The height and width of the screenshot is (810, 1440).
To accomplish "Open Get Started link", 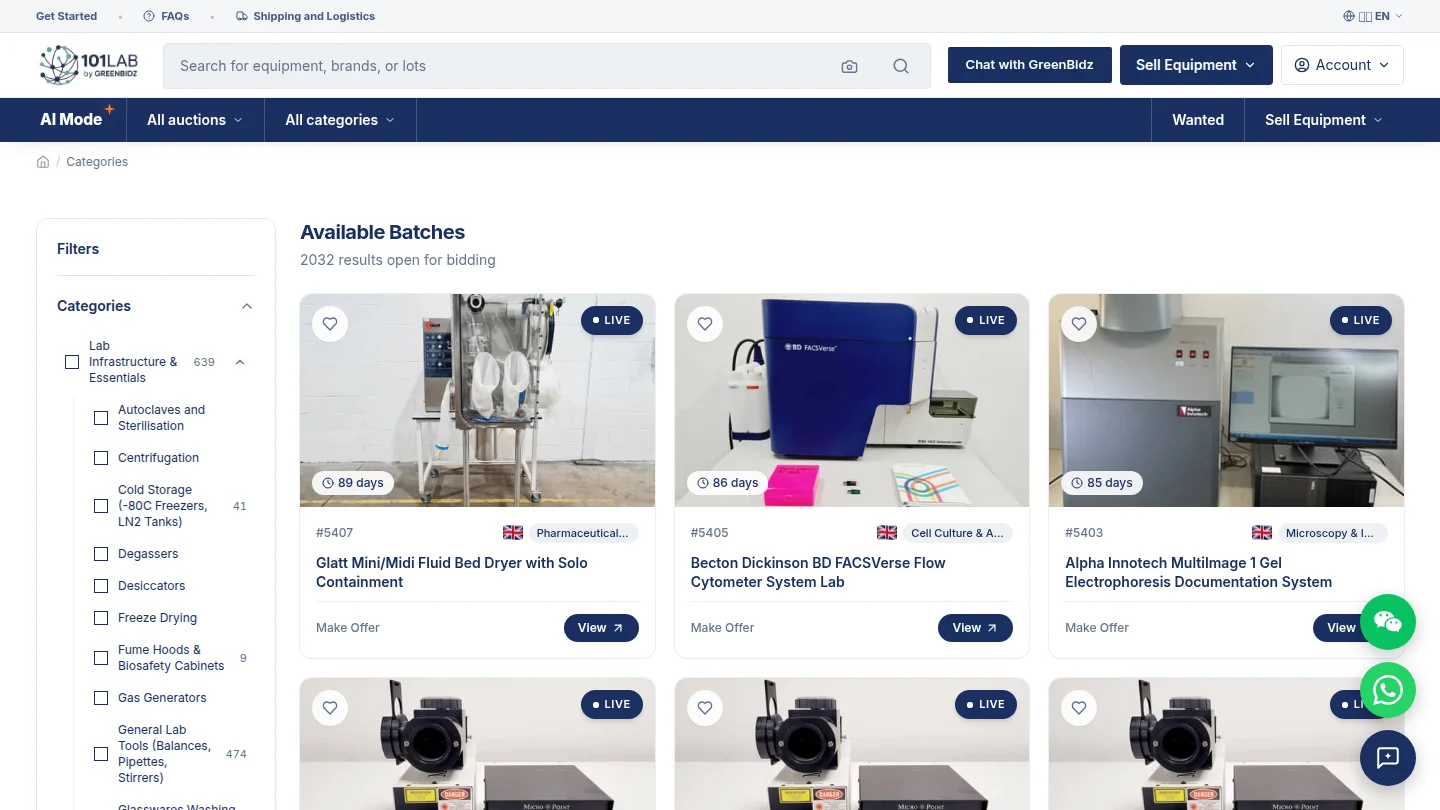I will (67, 16).
